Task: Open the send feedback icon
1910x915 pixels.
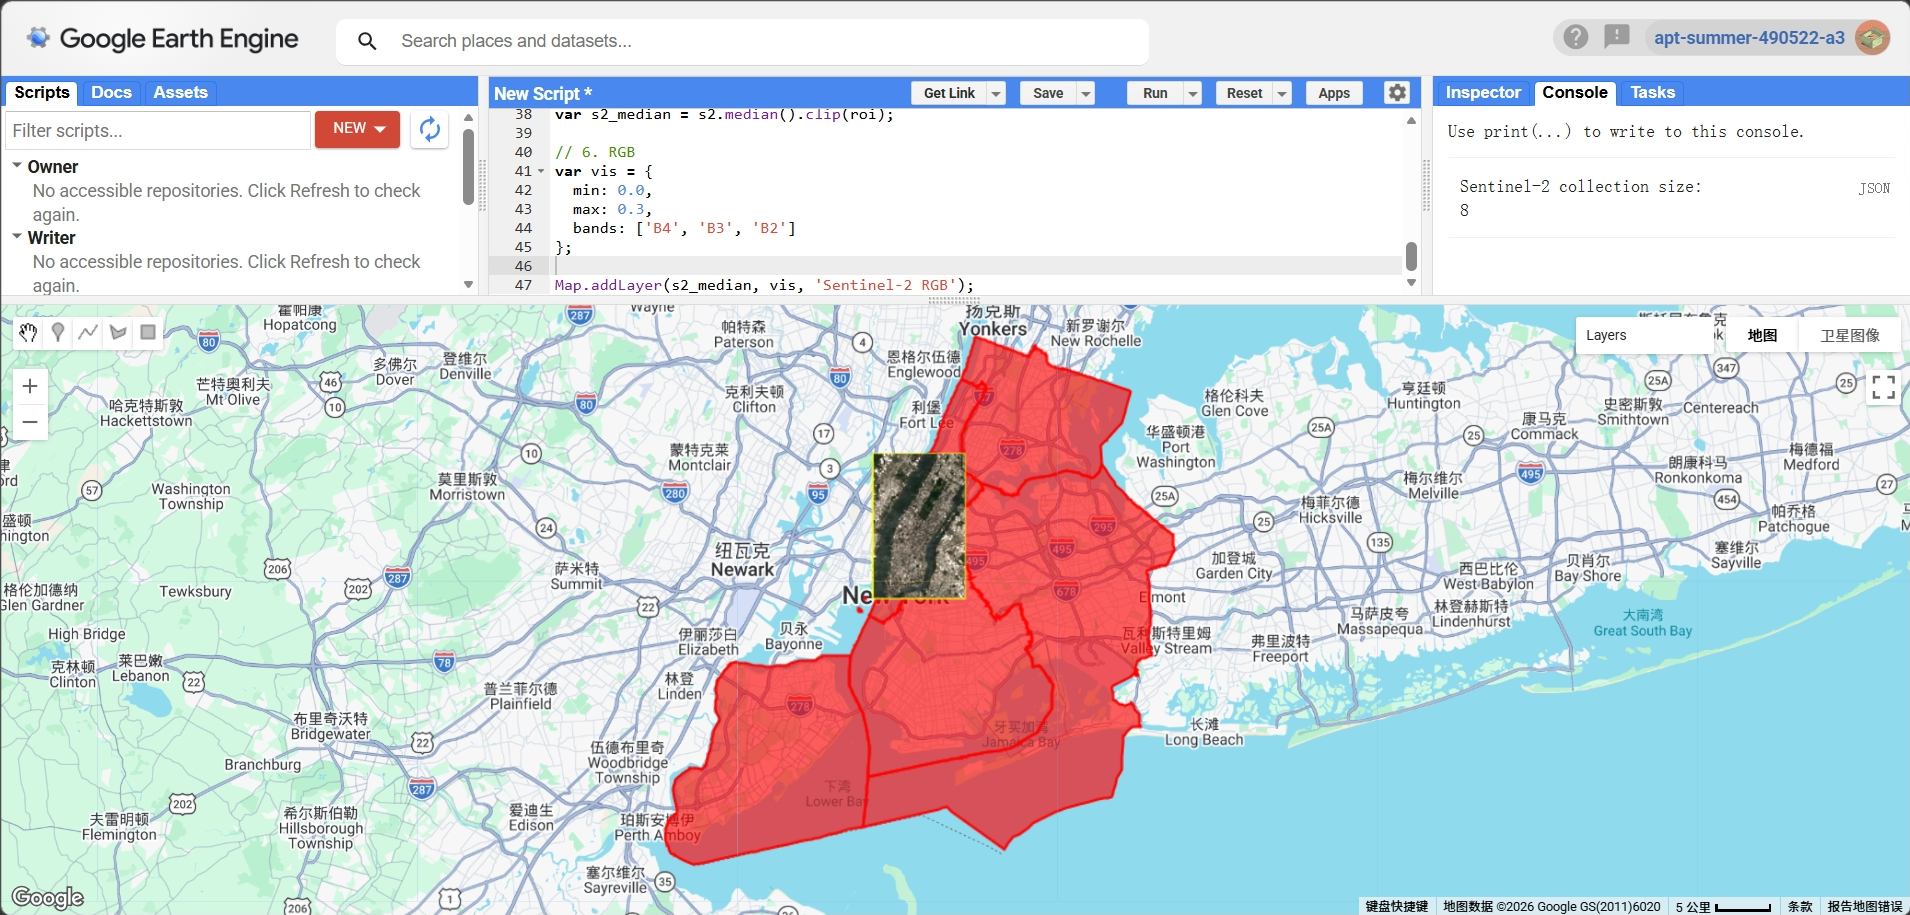Action: [1616, 38]
